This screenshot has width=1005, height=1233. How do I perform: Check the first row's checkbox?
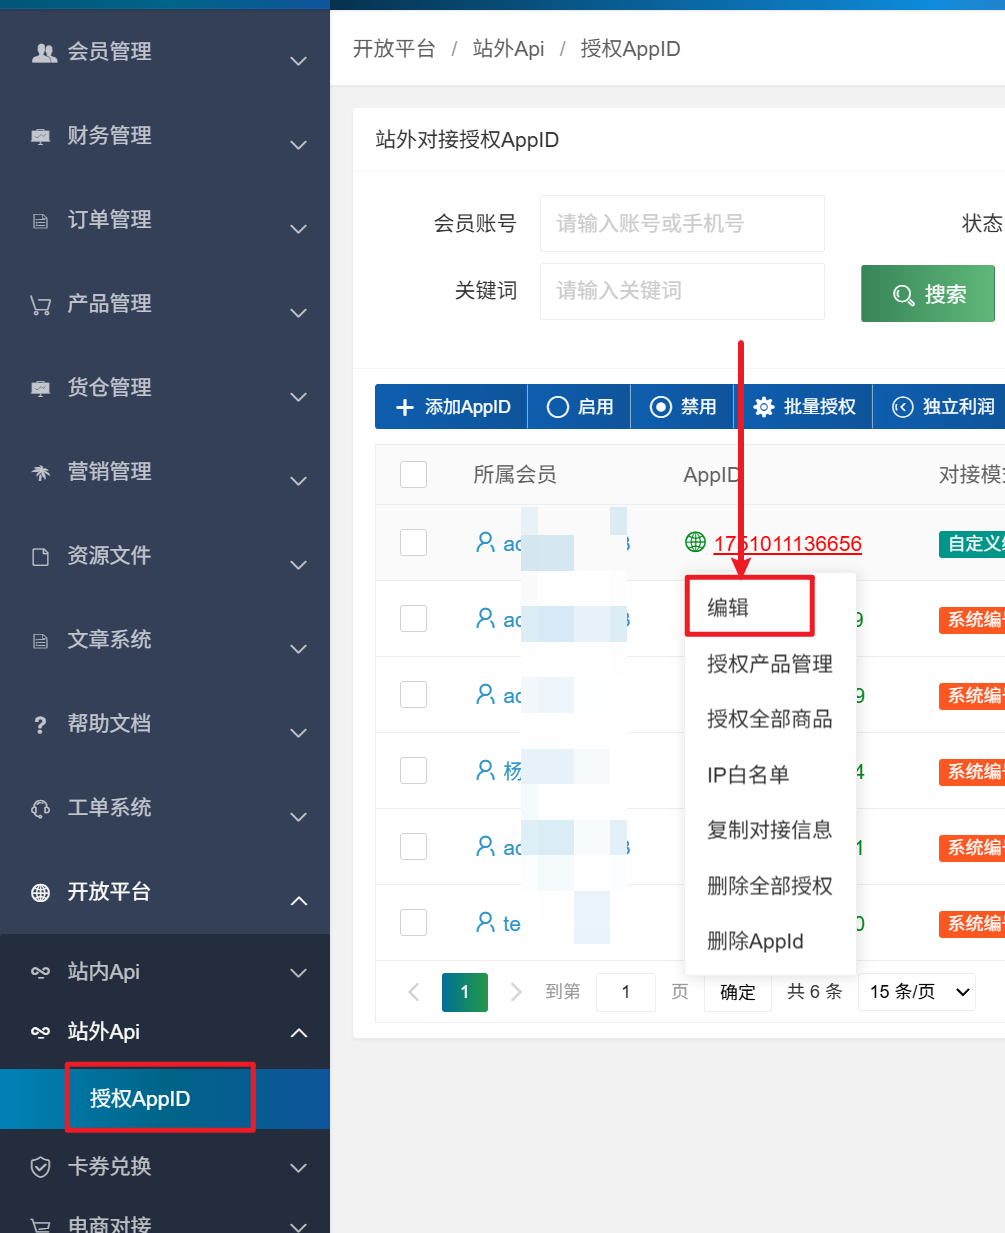coord(413,542)
